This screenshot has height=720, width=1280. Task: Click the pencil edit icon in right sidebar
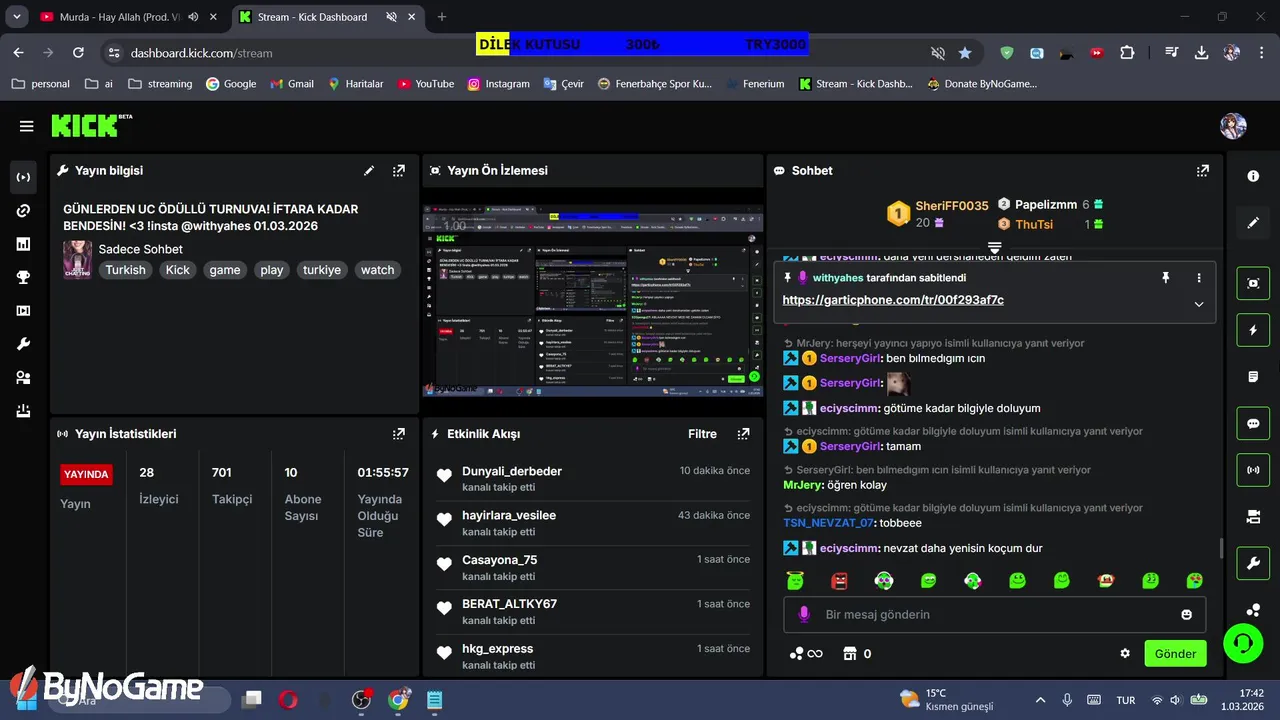click(1253, 223)
